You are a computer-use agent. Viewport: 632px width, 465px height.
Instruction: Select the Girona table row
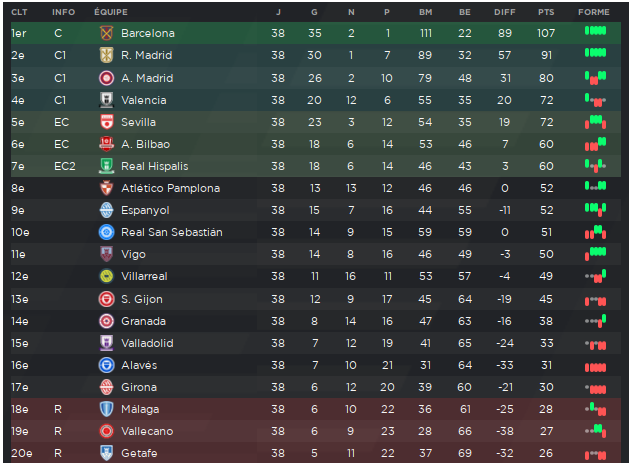316,387
